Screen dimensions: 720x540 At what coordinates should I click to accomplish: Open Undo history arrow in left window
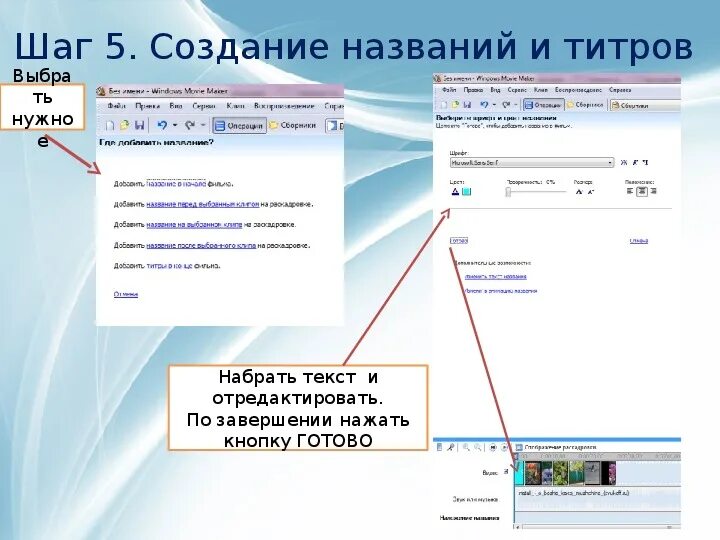click(175, 125)
